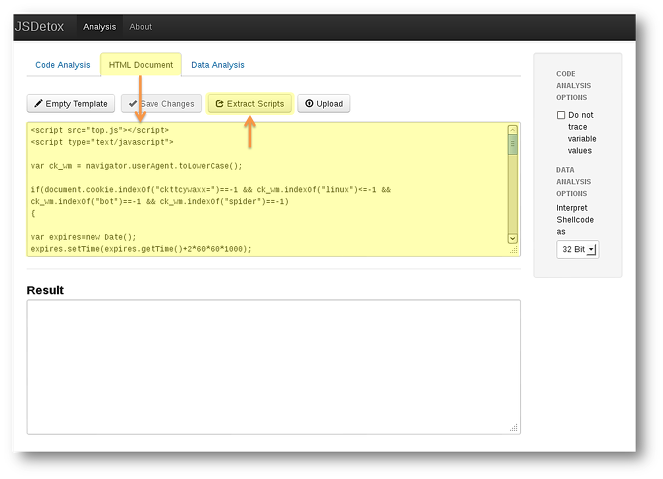Open the Analysis menu in navbar
This screenshot has height=479, width=663.
tap(99, 27)
